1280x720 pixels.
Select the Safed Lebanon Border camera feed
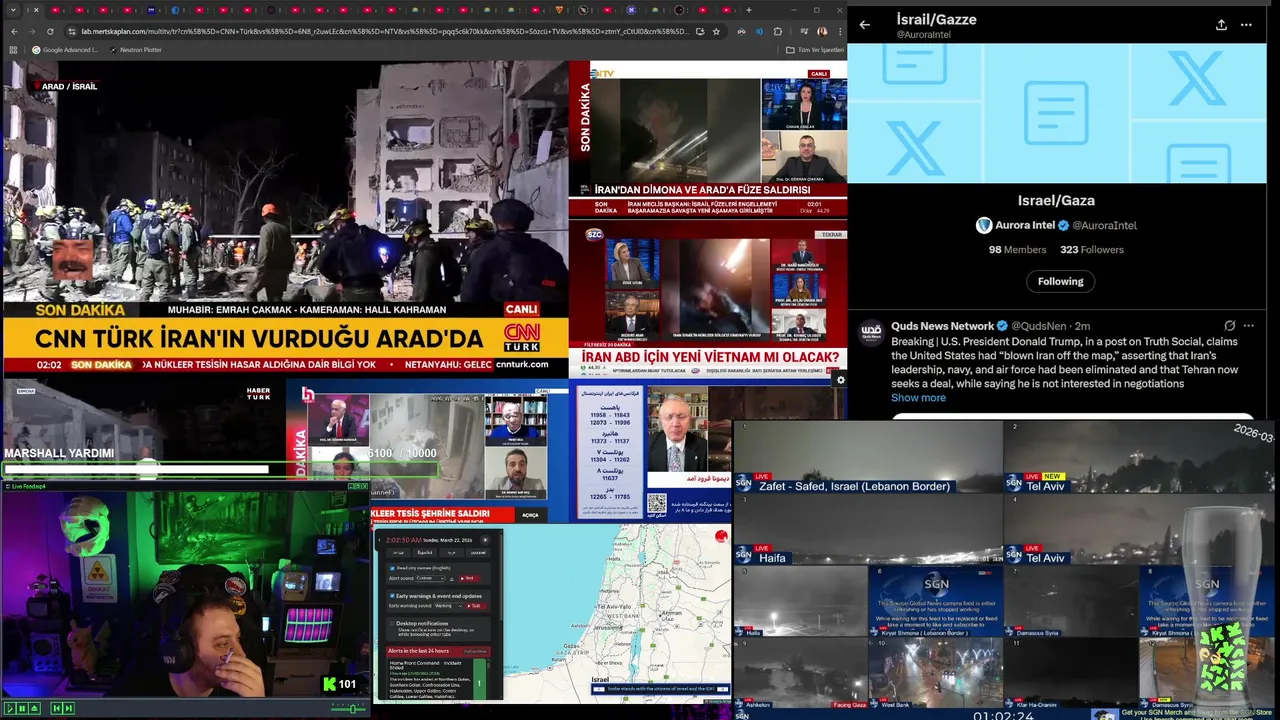coord(868,456)
